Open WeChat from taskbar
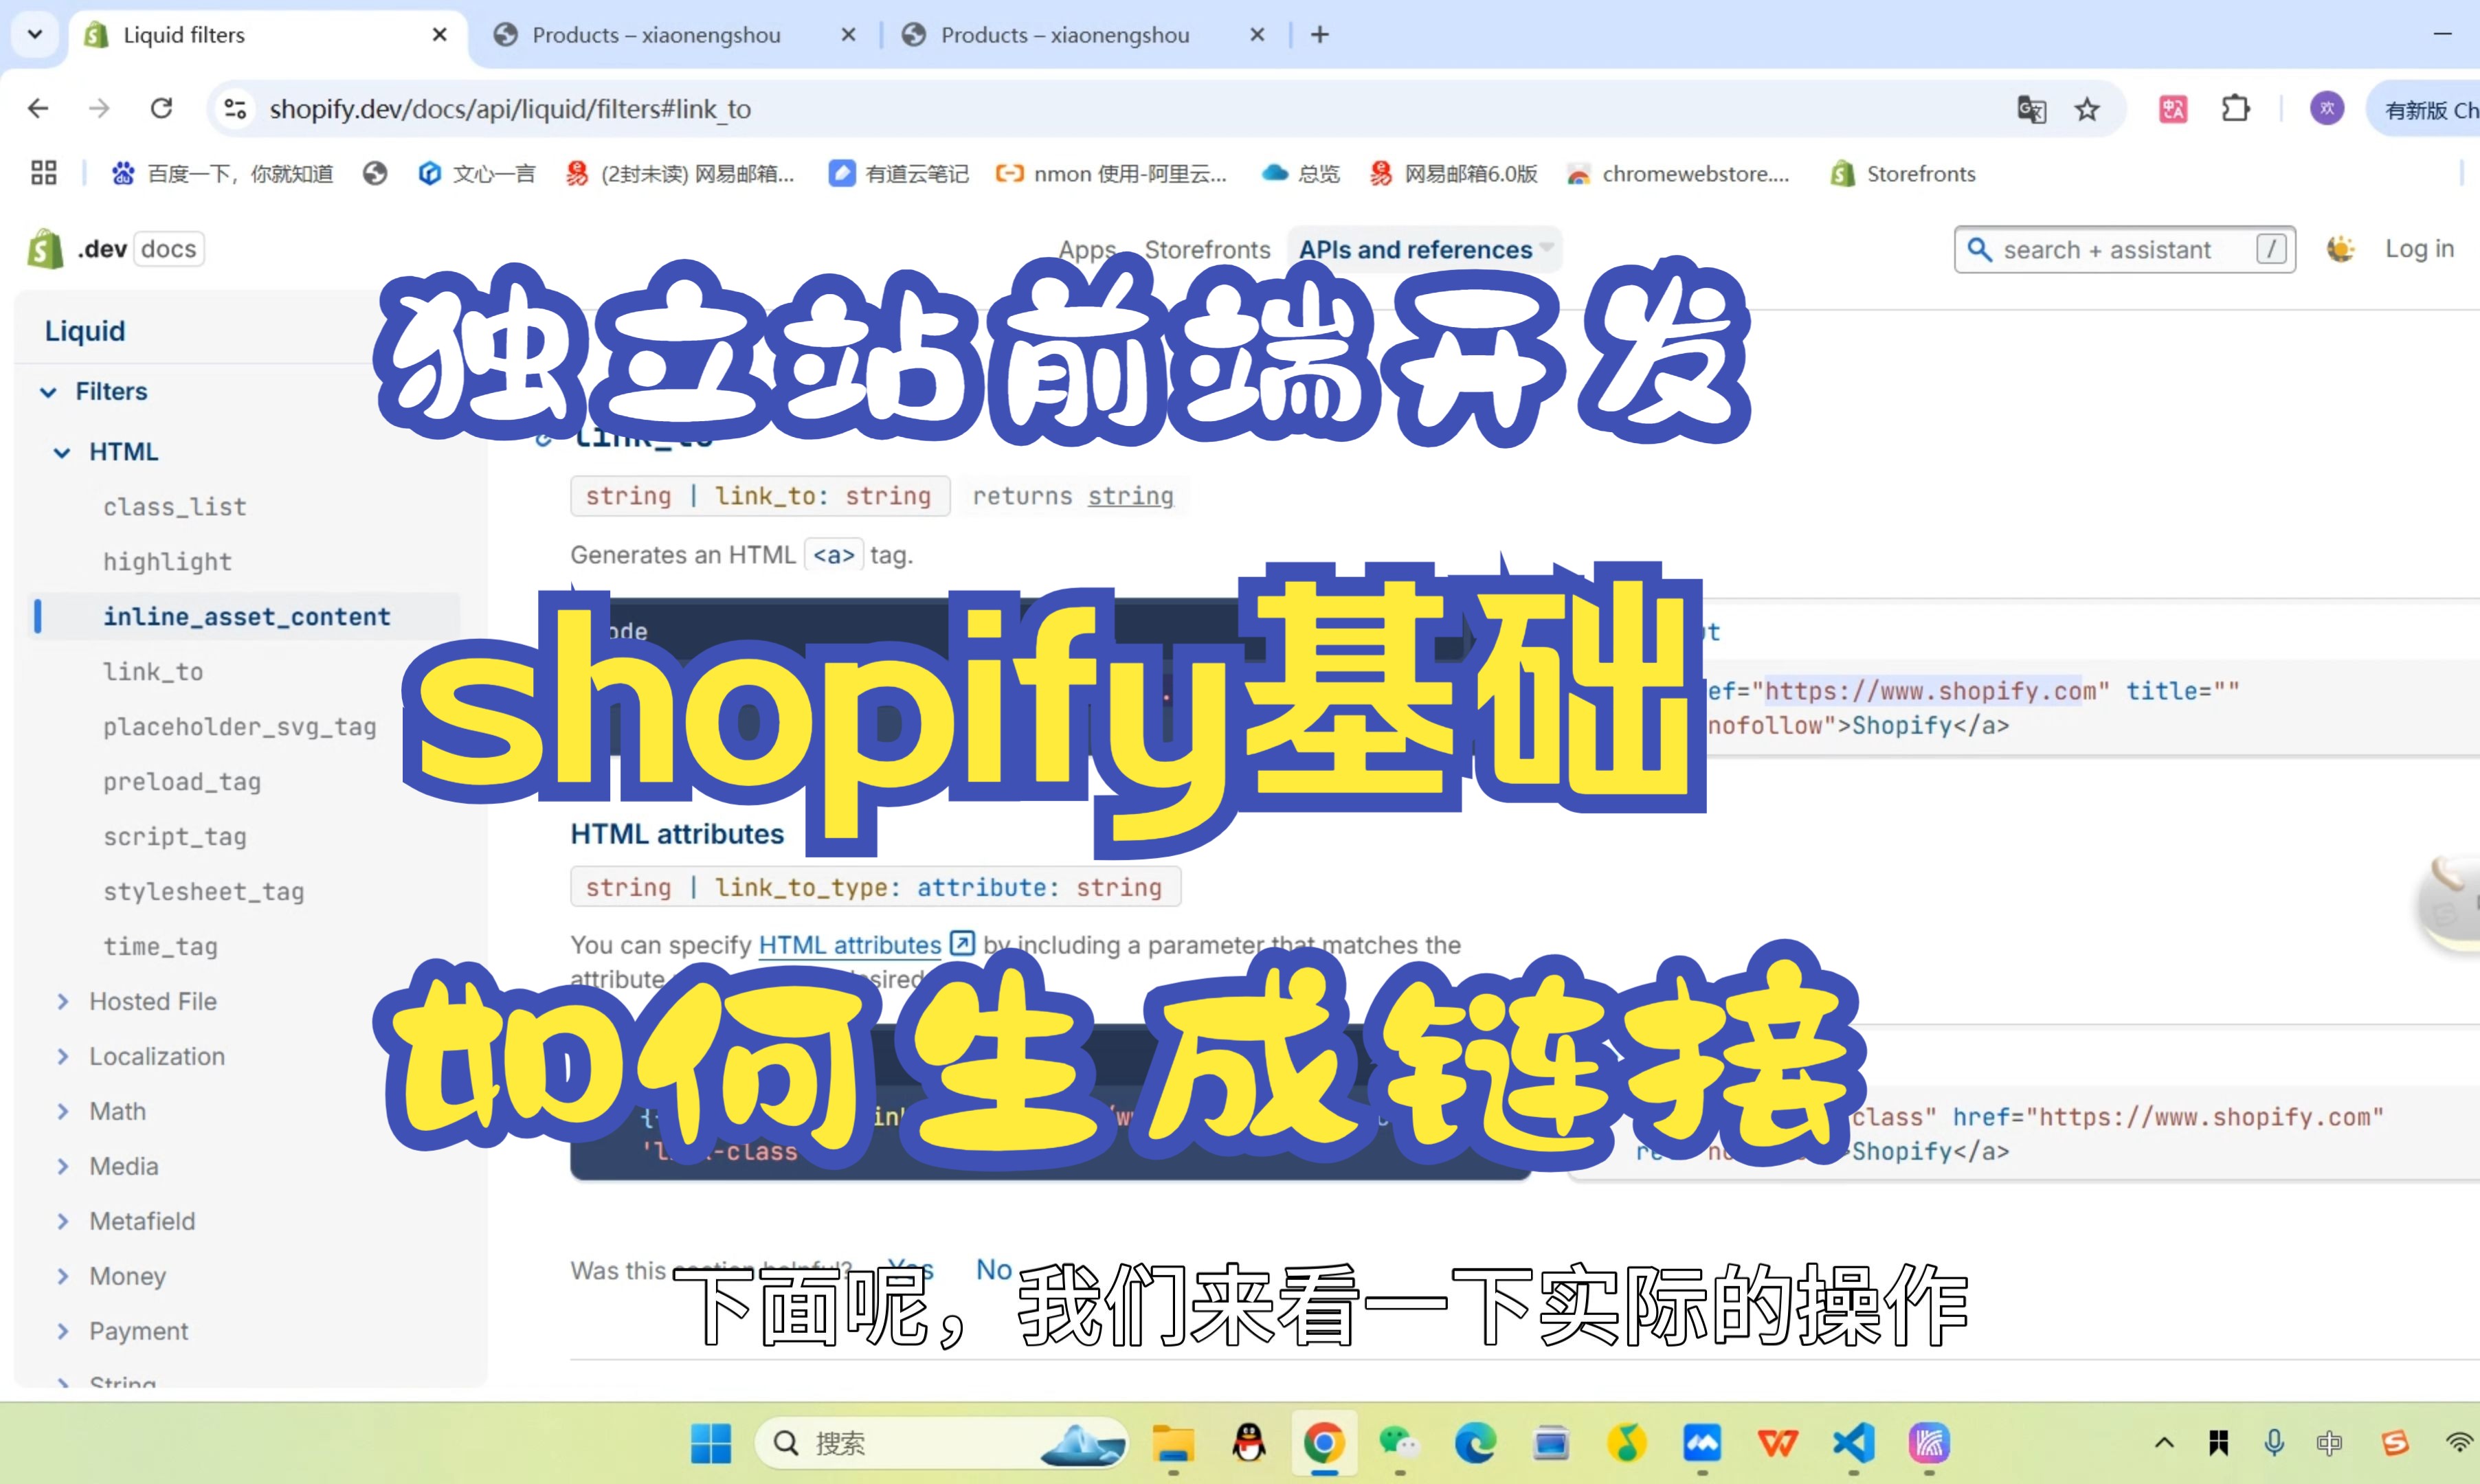Viewport: 2480px width, 1484px height. 1399,1443
